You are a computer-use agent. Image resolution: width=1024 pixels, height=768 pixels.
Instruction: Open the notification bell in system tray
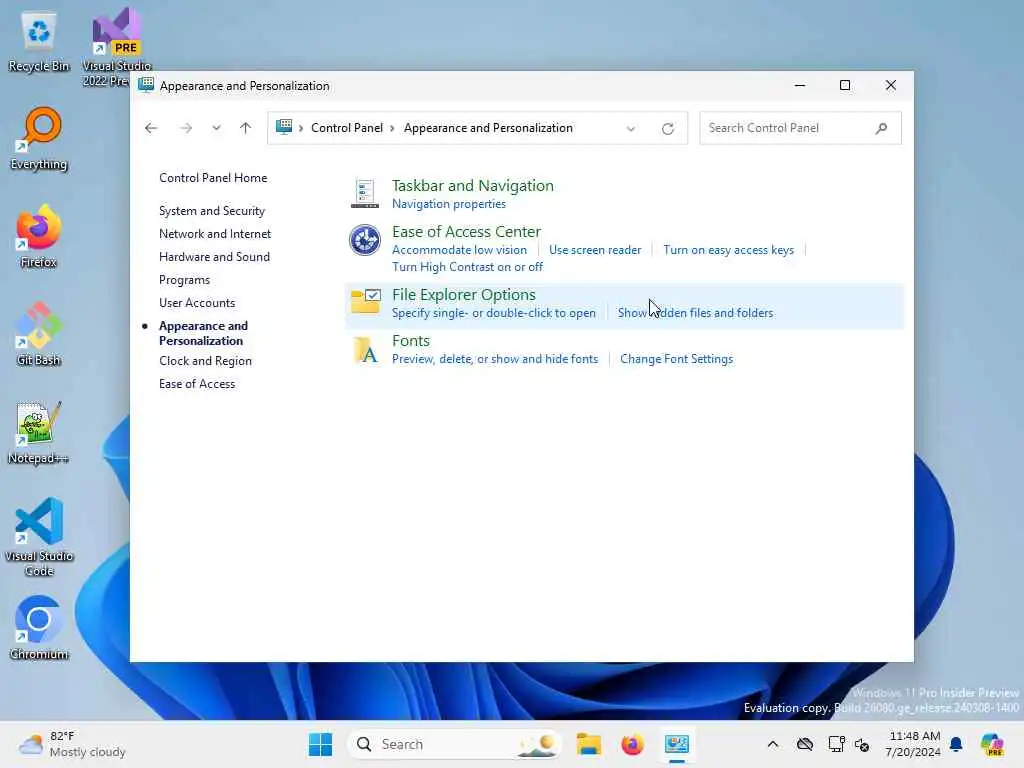(x=956, y=744)
